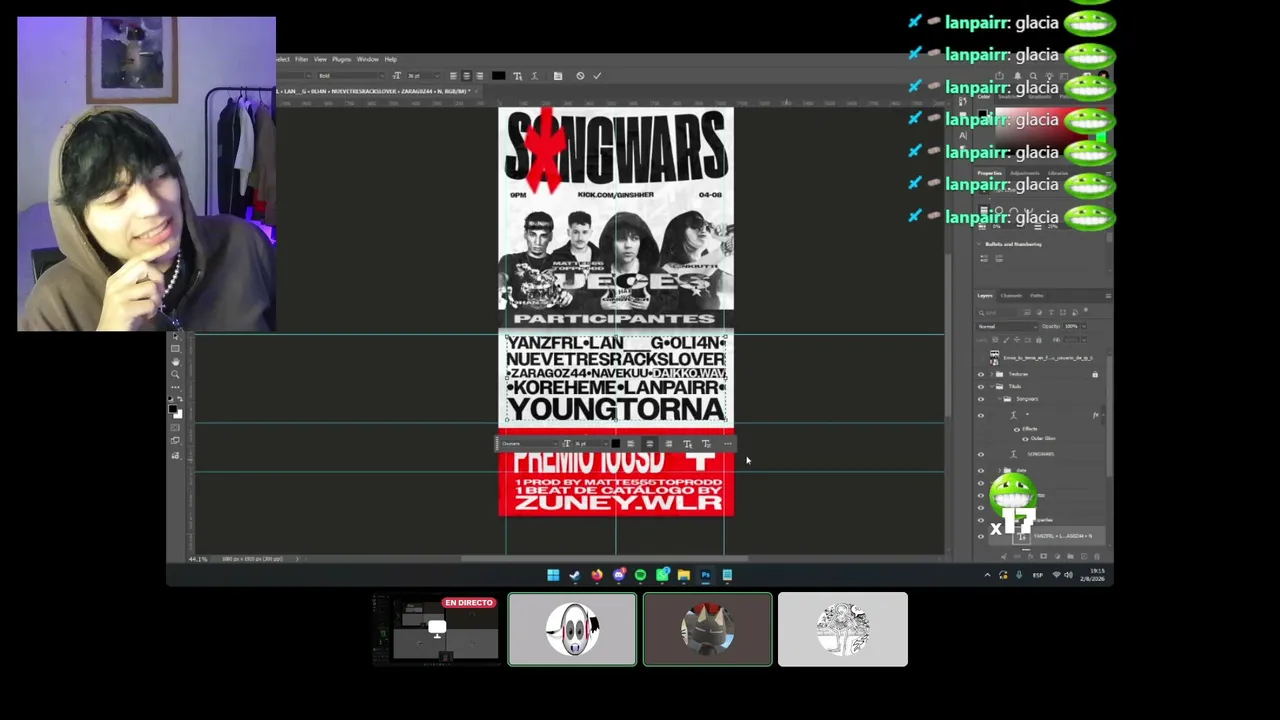Open more options on the floating text bar
The height and width of the screenshot is (720, 1280).
(727, 444)
